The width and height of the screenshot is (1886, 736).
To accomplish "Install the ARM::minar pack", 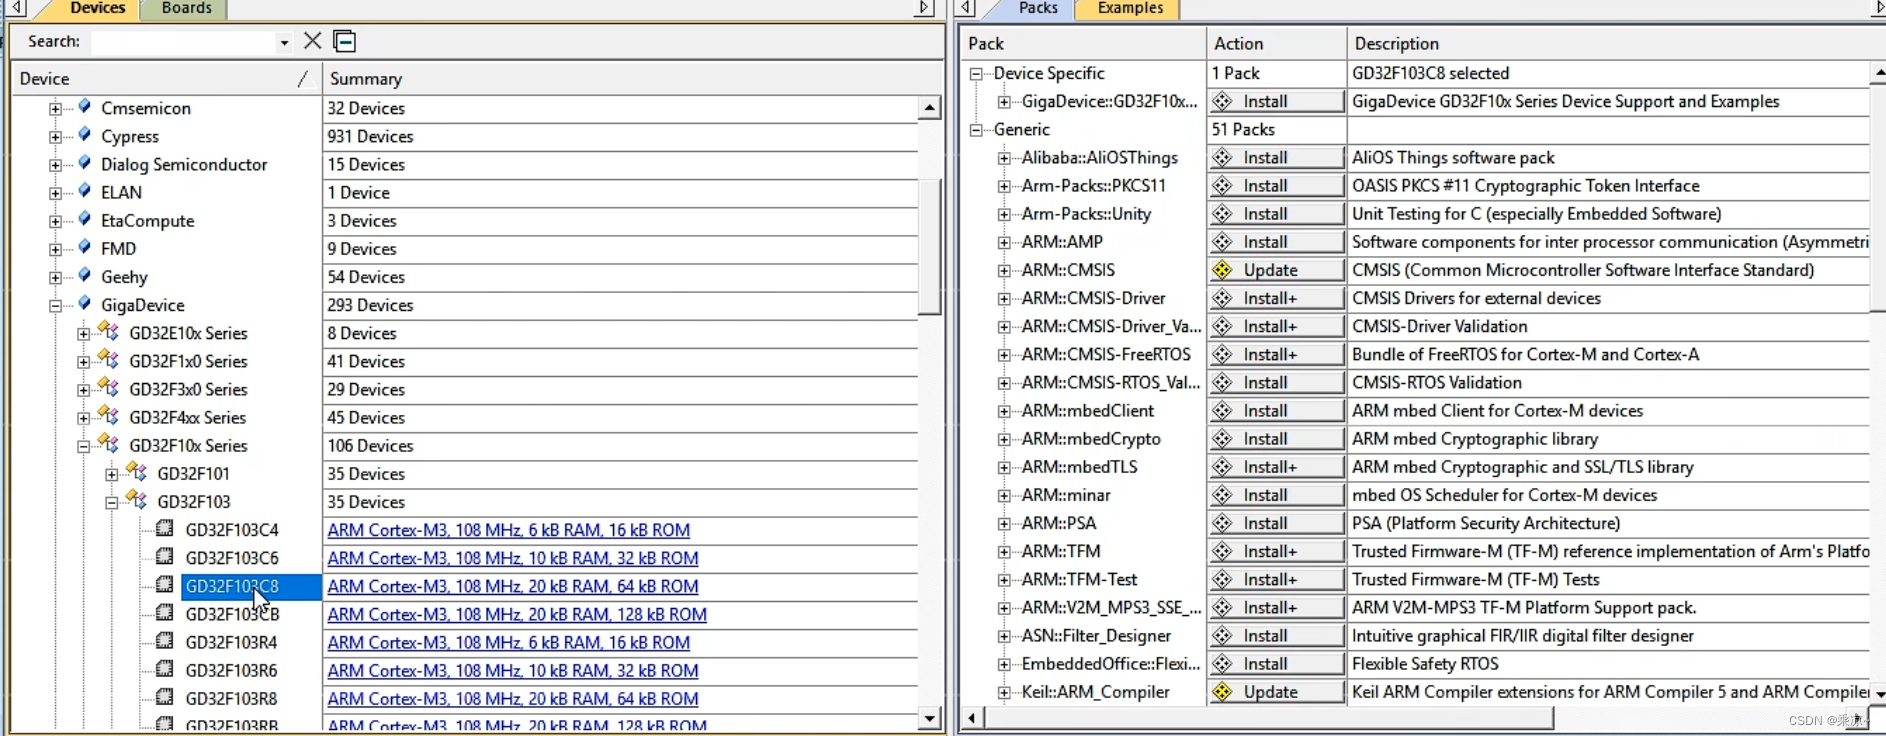I will [x=1276, y=495].
